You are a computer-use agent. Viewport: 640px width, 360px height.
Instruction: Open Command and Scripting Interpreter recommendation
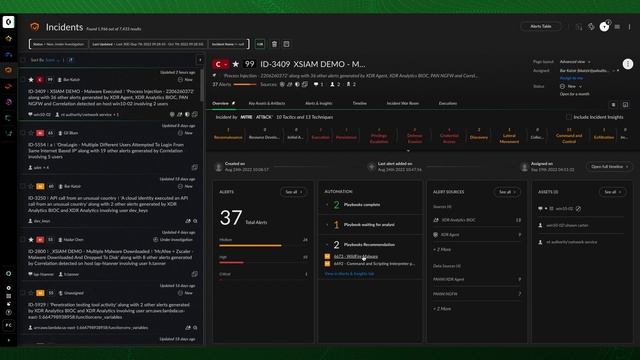point(374,264)
